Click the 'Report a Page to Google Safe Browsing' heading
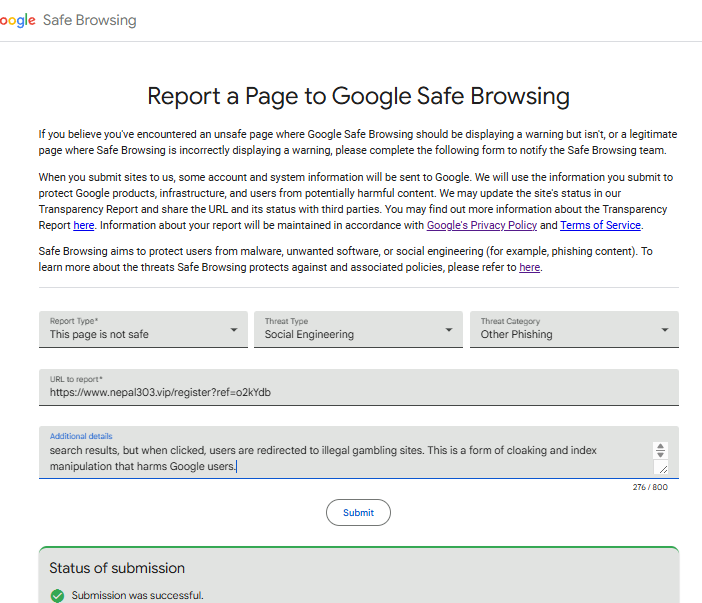The image size is (702, 603). [x=359, y=96]
